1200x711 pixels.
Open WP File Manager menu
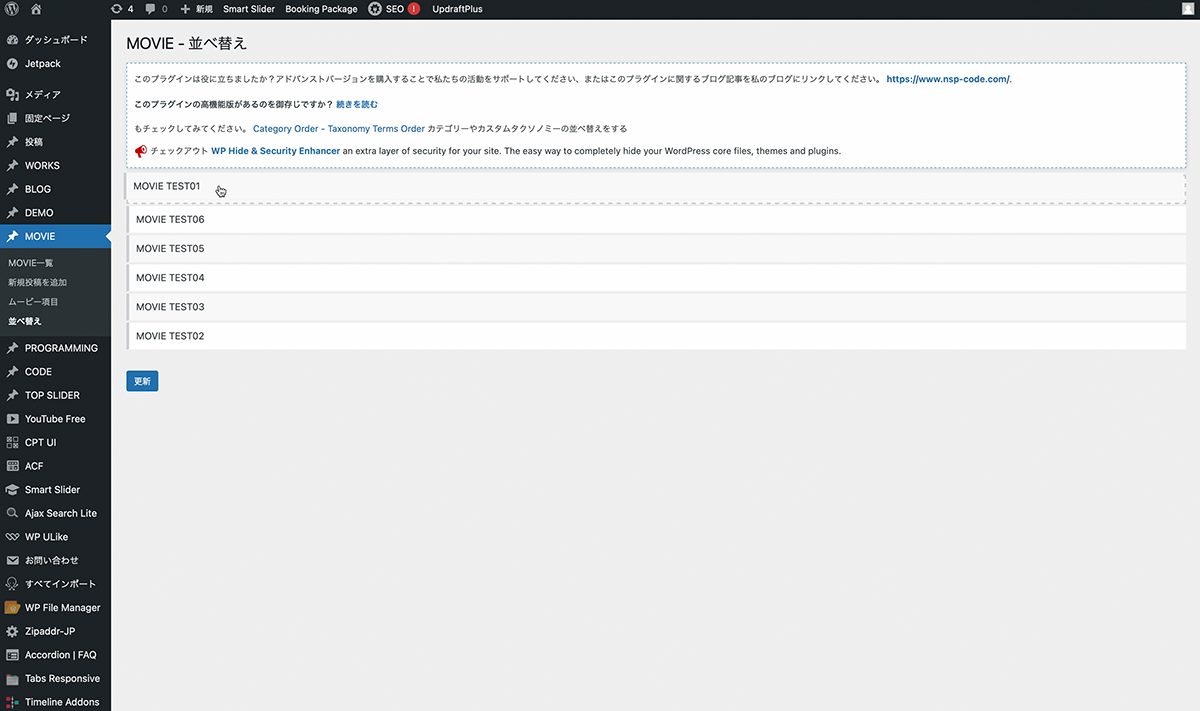click(x=62, y=608)
